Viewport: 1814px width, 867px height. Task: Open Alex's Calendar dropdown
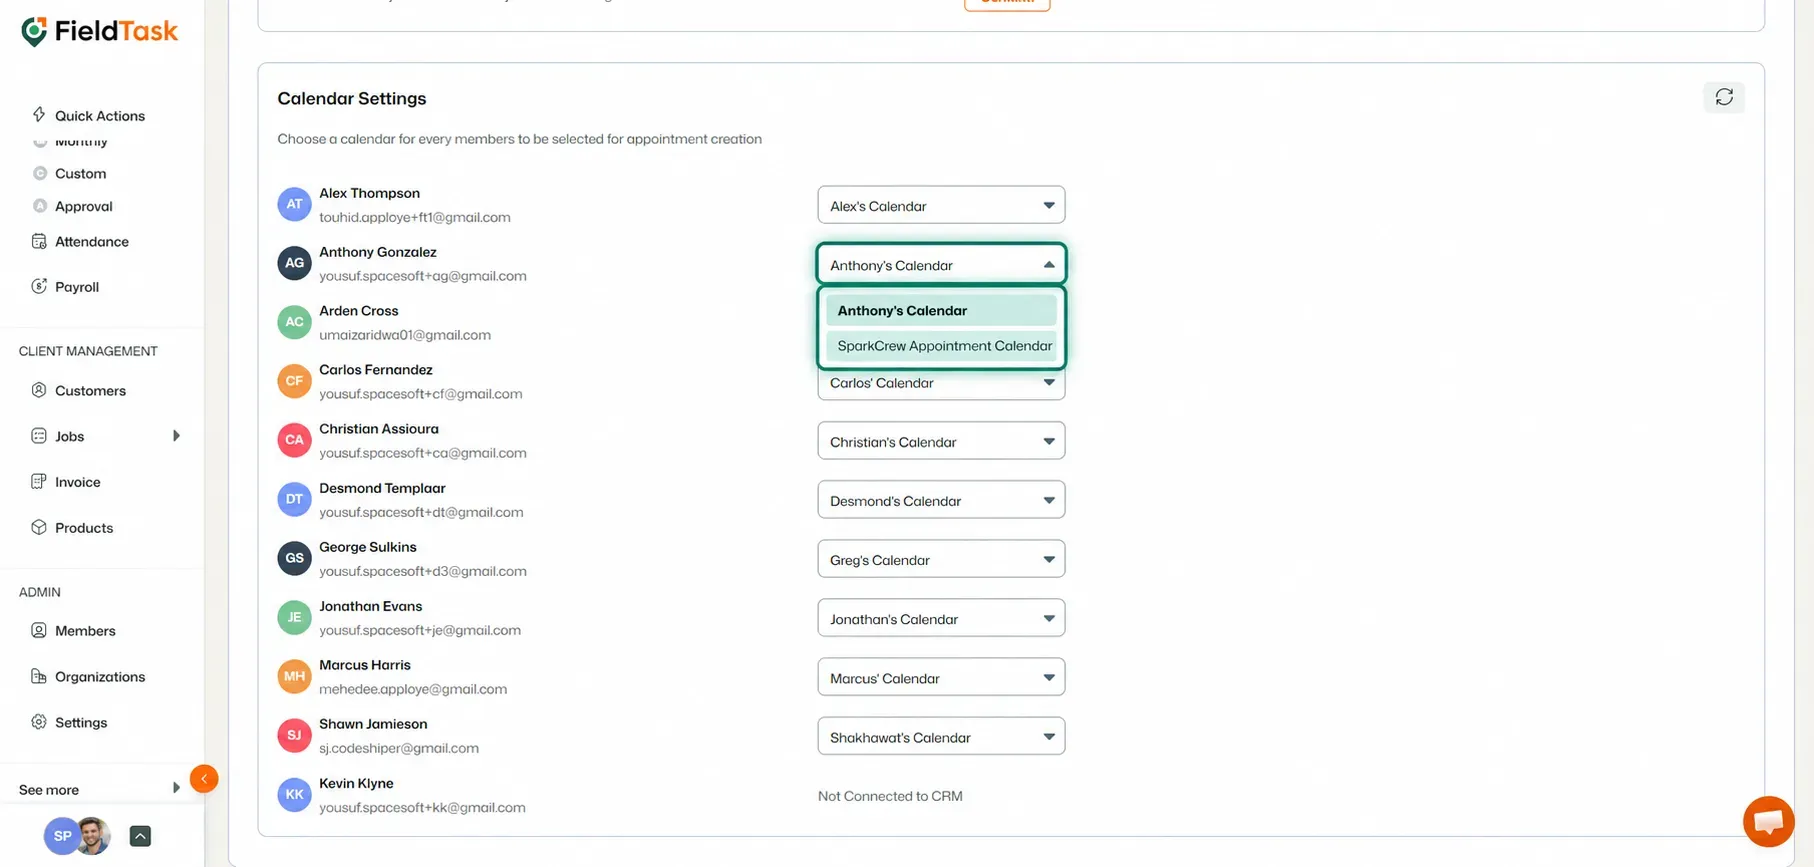coord(941,205)
